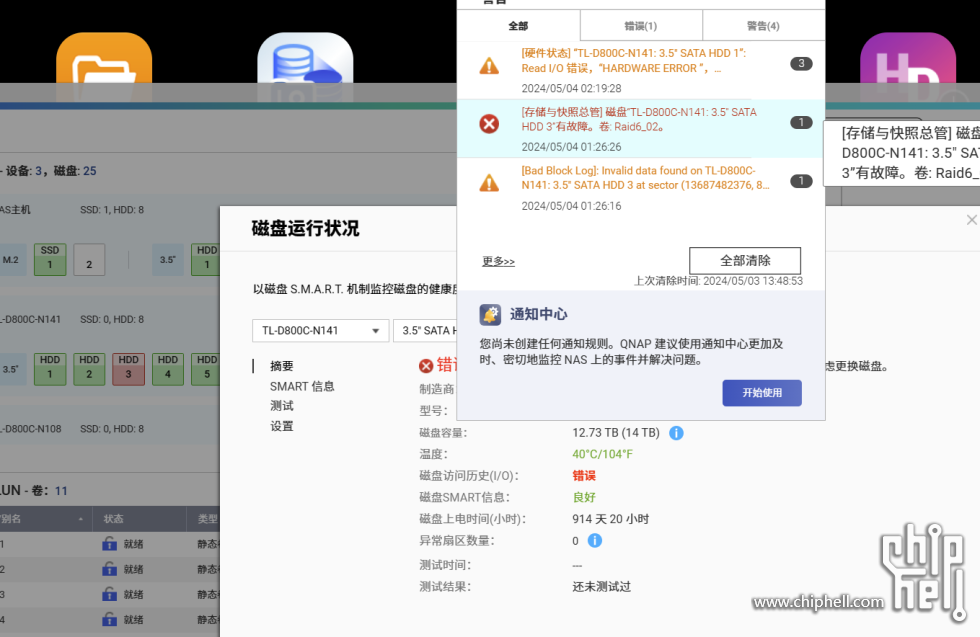Open the 更多>> link

coord(498,261)
